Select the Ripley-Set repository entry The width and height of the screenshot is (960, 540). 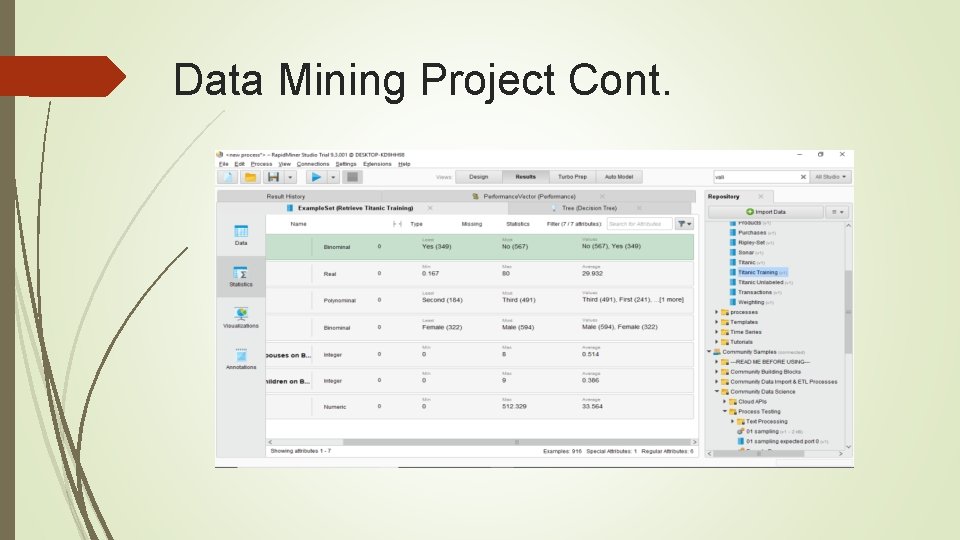tap(751, 242)
